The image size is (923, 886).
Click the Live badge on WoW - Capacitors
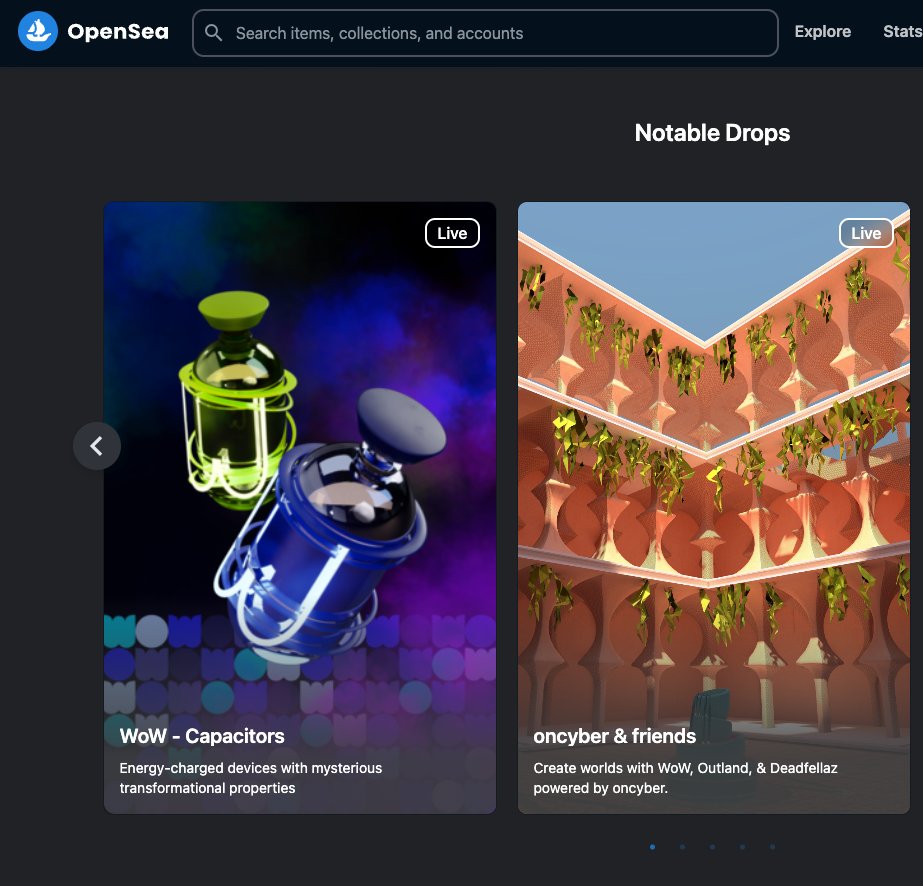[452, 233]
